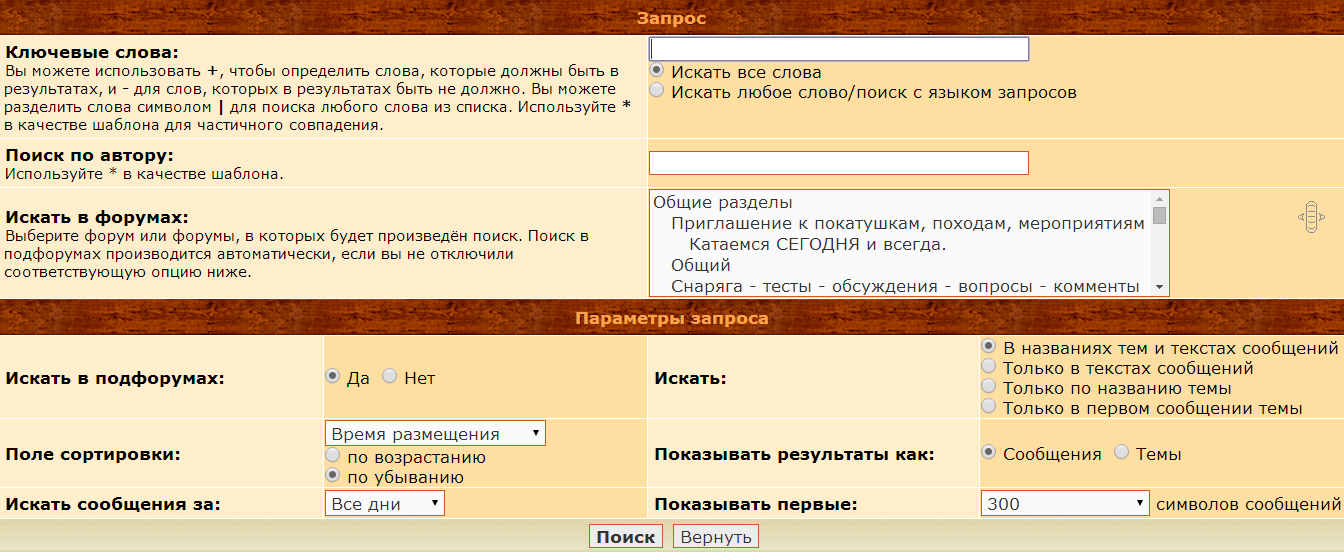Focus the keywords input field
The height and width of the screenshot is (552, 1344).
pos(838,49)
